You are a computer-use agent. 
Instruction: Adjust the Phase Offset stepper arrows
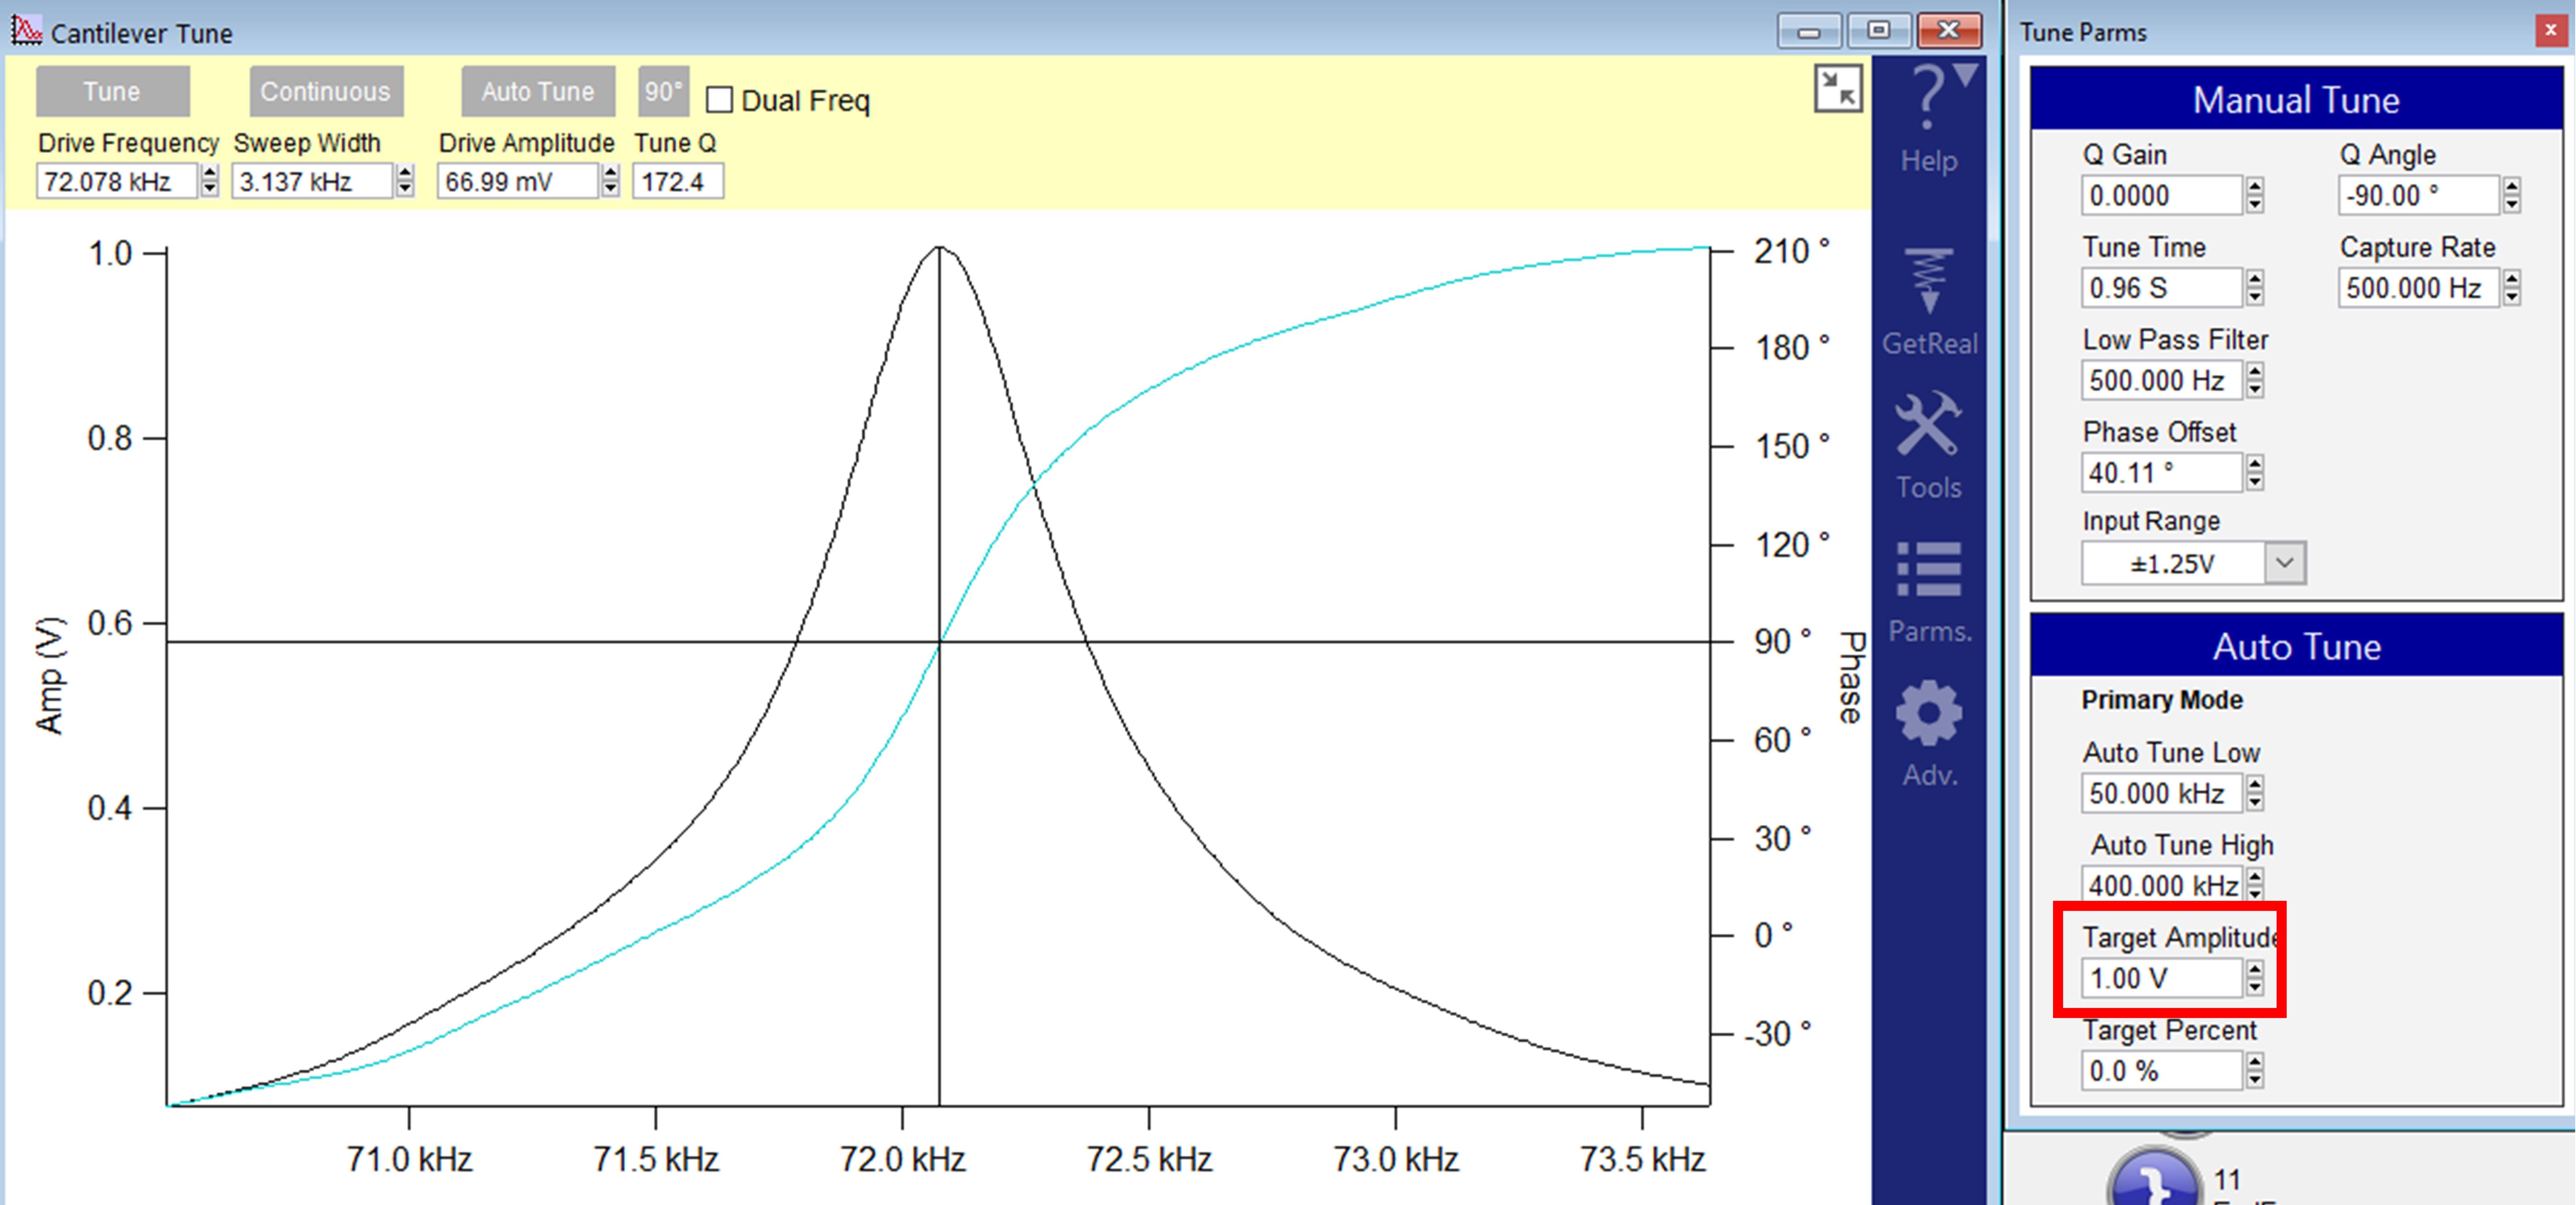(x=2254, y=472)
